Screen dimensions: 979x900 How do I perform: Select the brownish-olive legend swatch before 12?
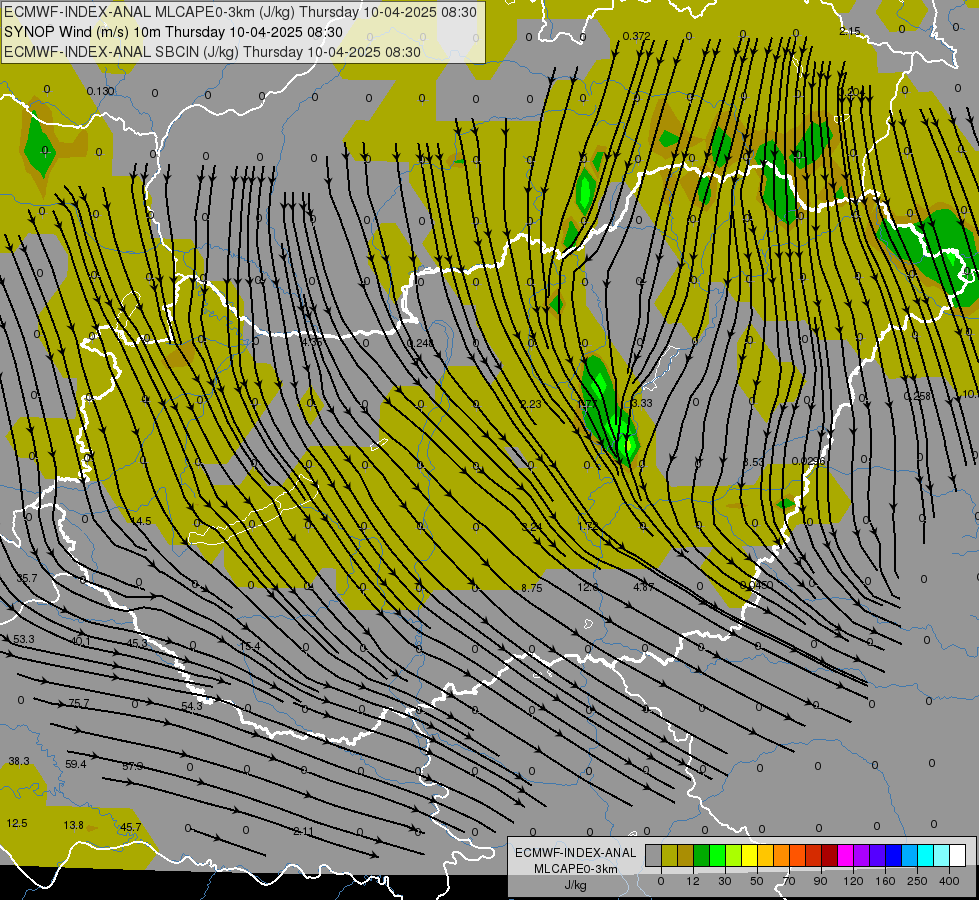(x=686, y=855)
